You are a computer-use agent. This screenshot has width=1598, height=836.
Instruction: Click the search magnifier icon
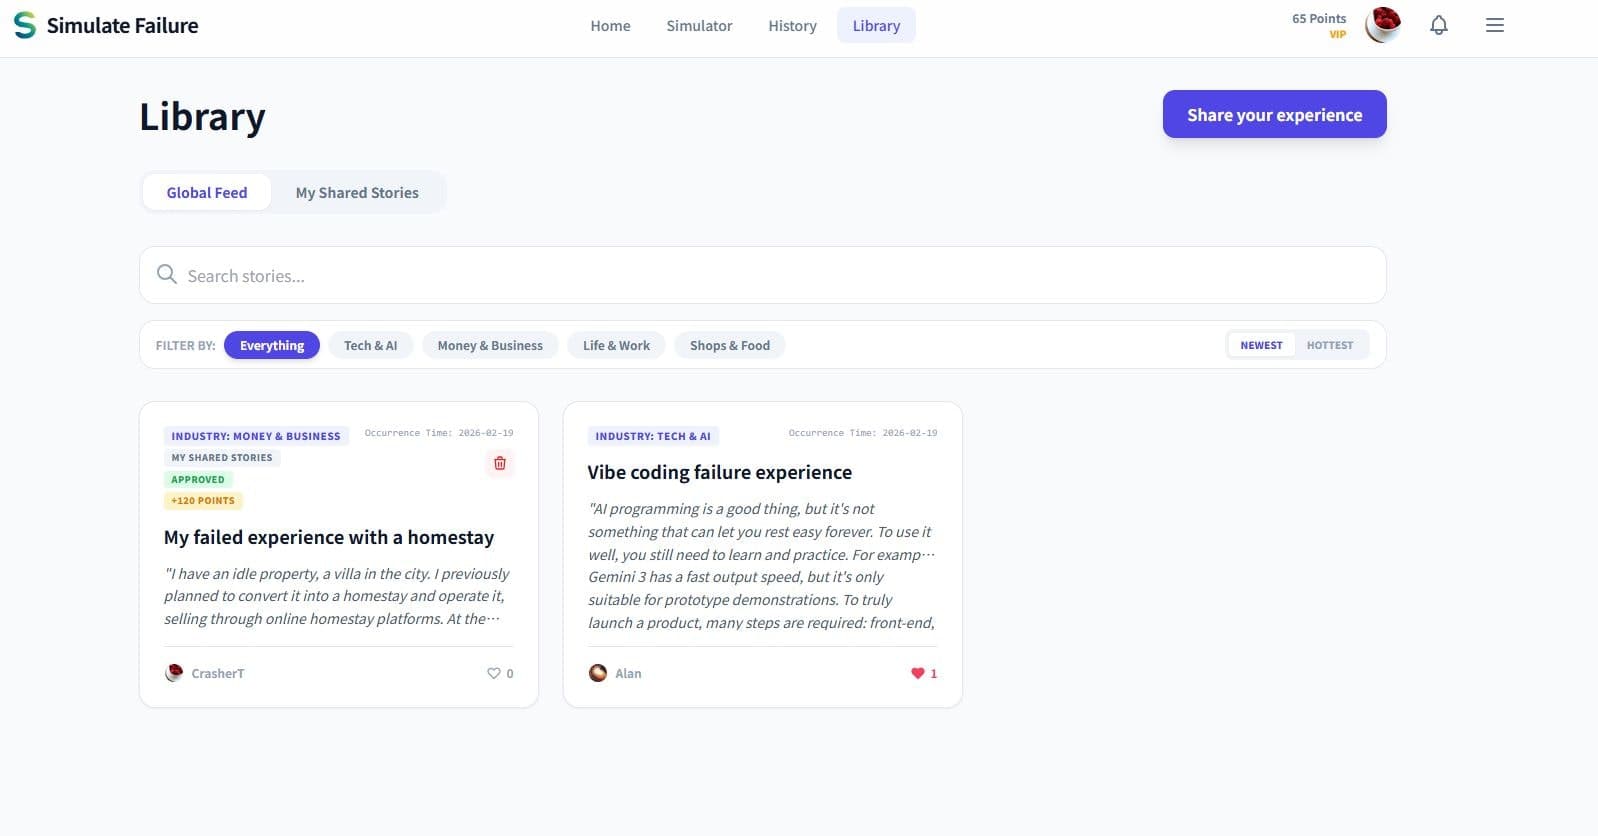[x=167, y=275]
